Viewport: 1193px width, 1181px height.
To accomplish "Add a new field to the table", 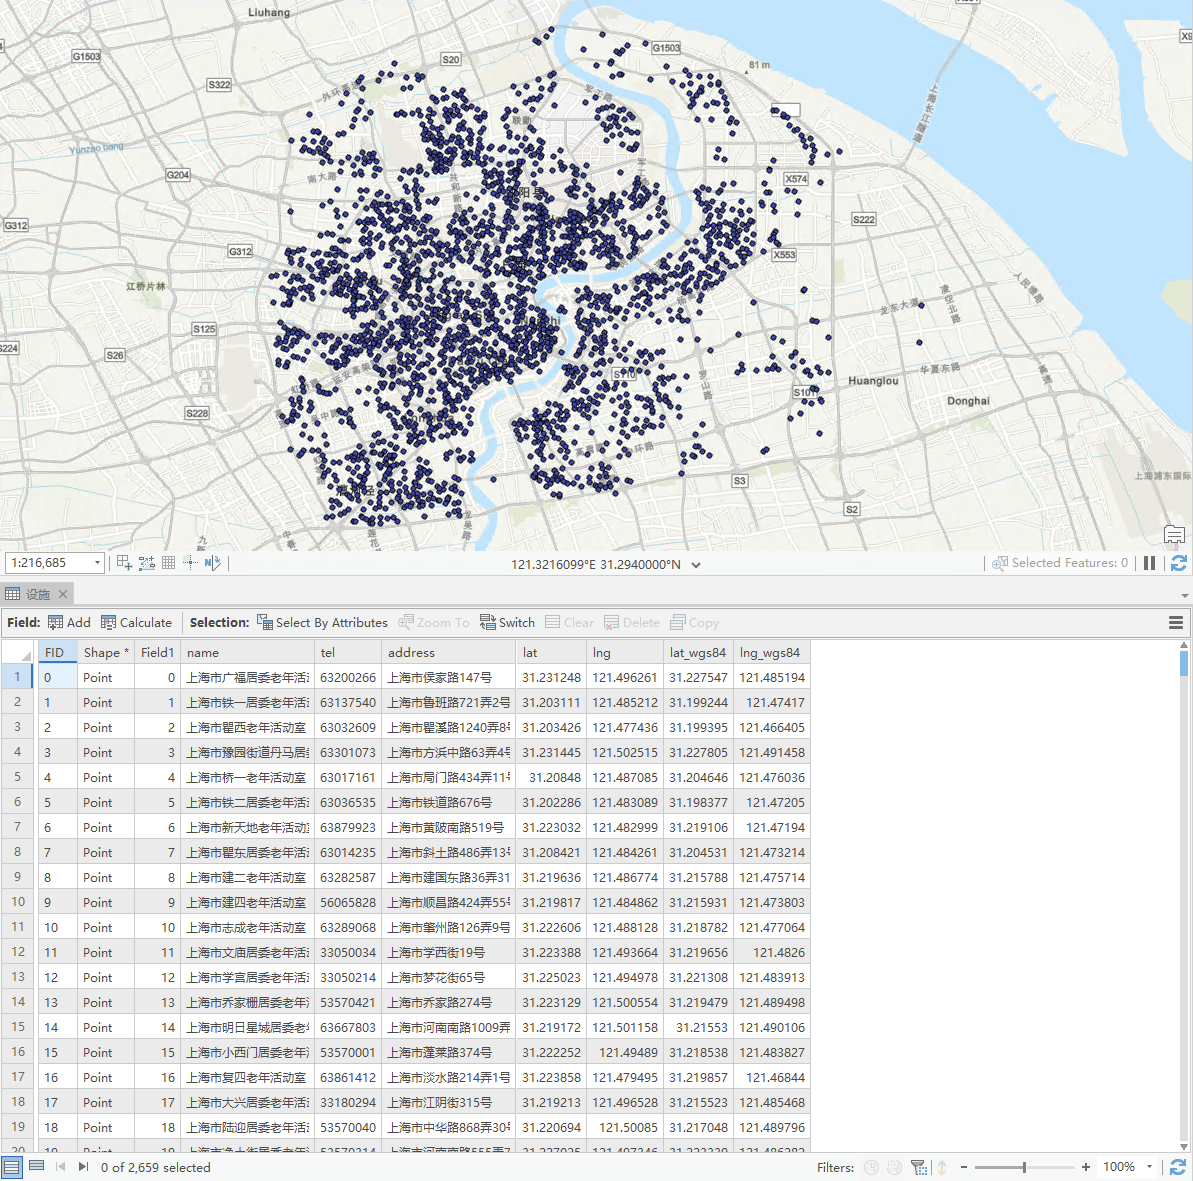I will (x=69, y=622).
